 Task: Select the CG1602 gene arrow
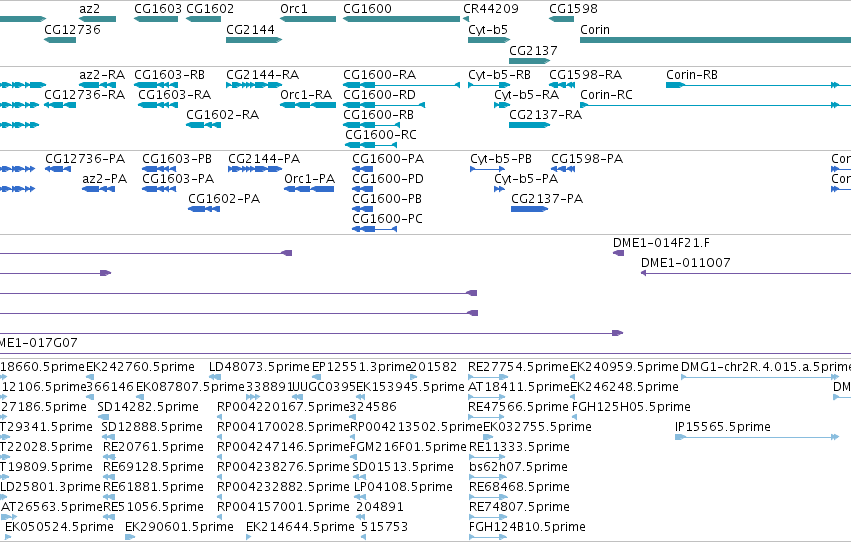pyautogui.click(x=204, y=19)
